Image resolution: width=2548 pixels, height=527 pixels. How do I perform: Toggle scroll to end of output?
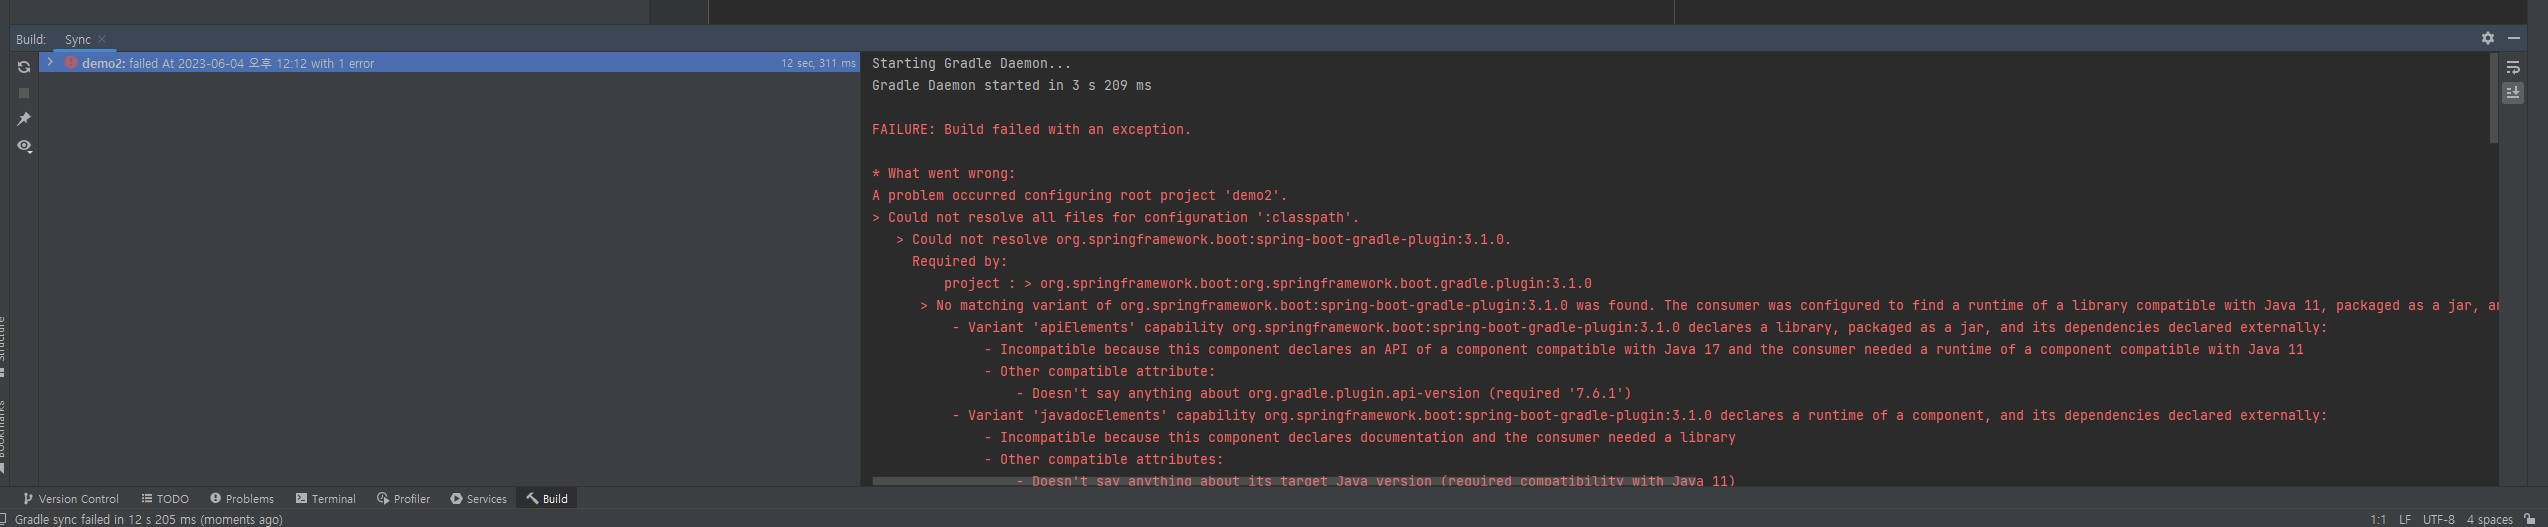2512,93
